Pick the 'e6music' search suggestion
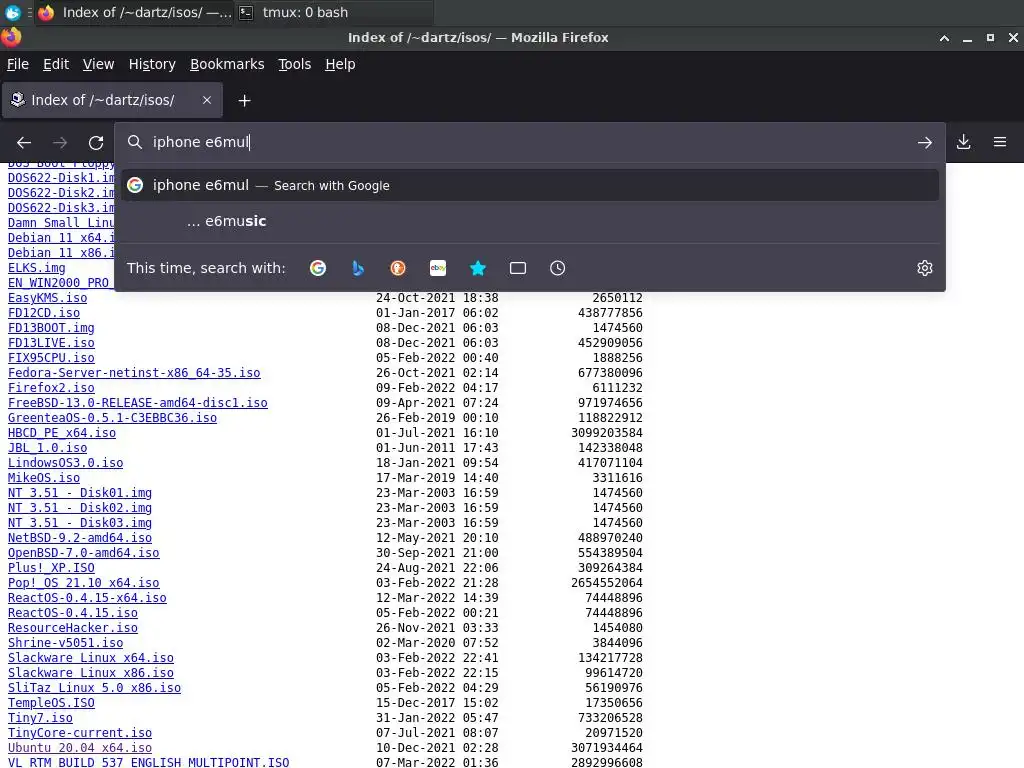The height and width of the screenshot is (768, 1024). tap(530, 221)
